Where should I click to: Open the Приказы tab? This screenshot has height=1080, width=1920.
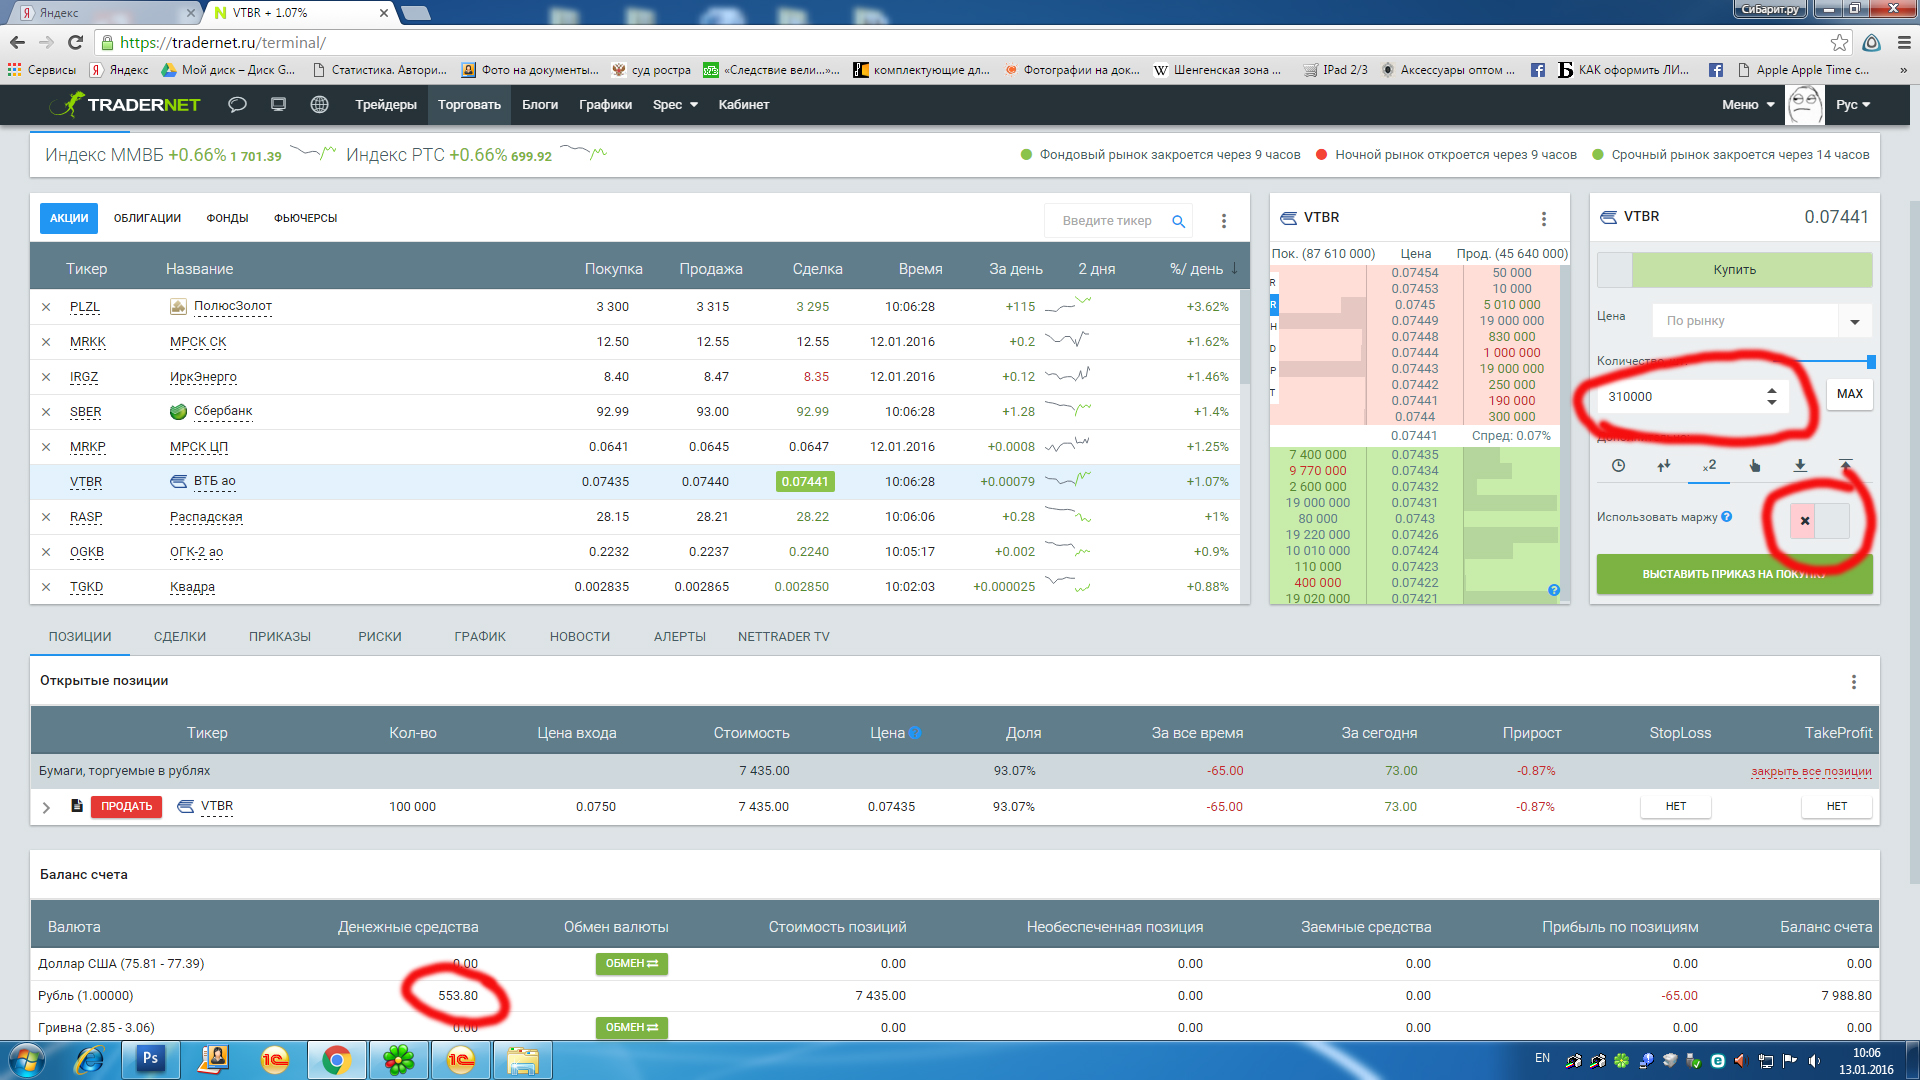[280, 637]
